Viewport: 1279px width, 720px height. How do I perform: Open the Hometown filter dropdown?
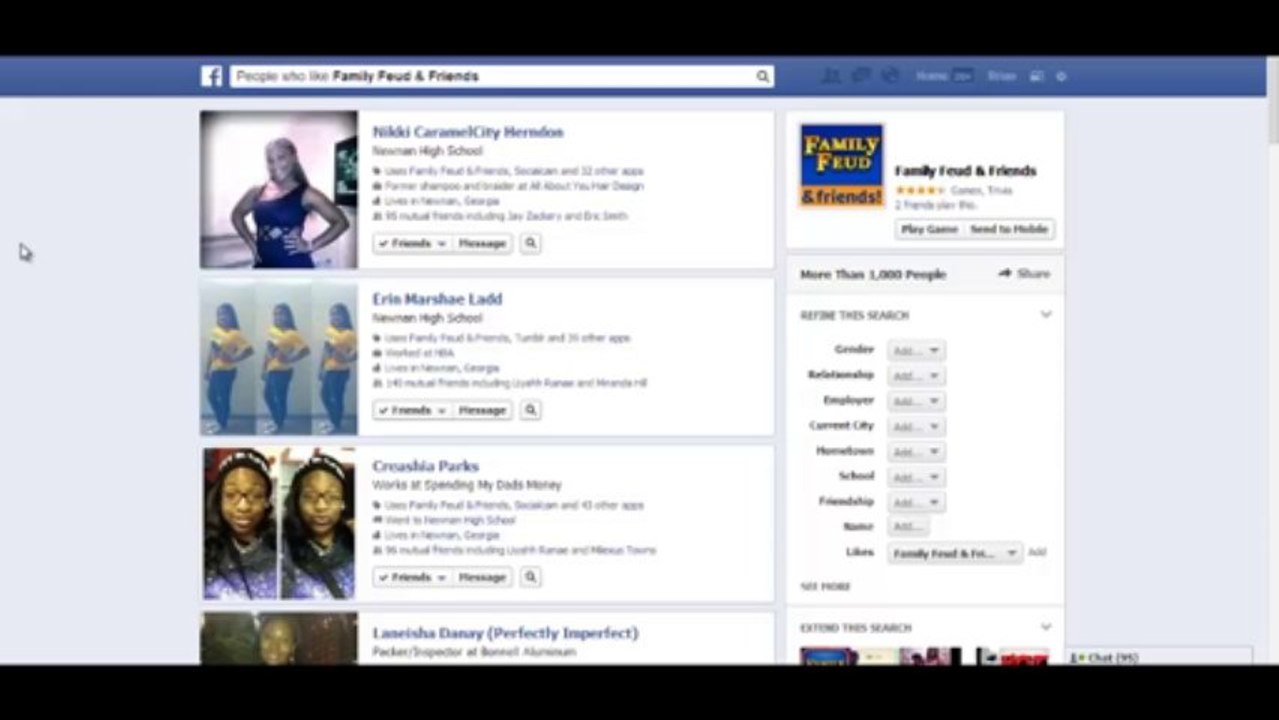(x=916, y=452)
